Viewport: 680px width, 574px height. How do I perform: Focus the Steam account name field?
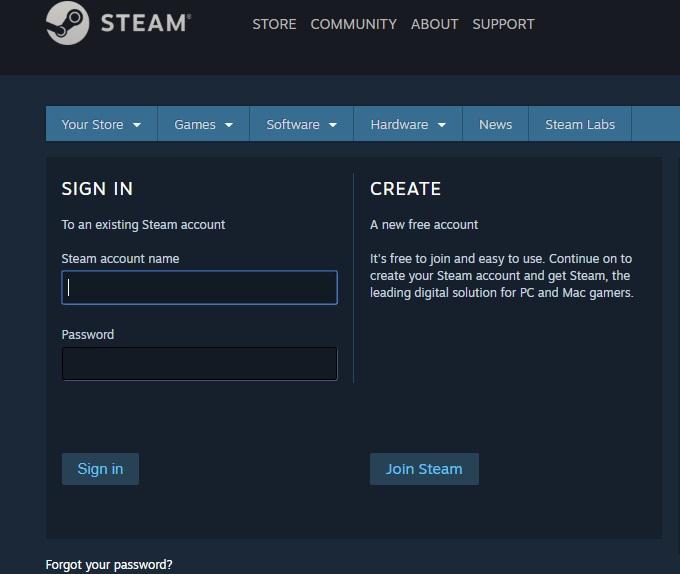(199, 288)
